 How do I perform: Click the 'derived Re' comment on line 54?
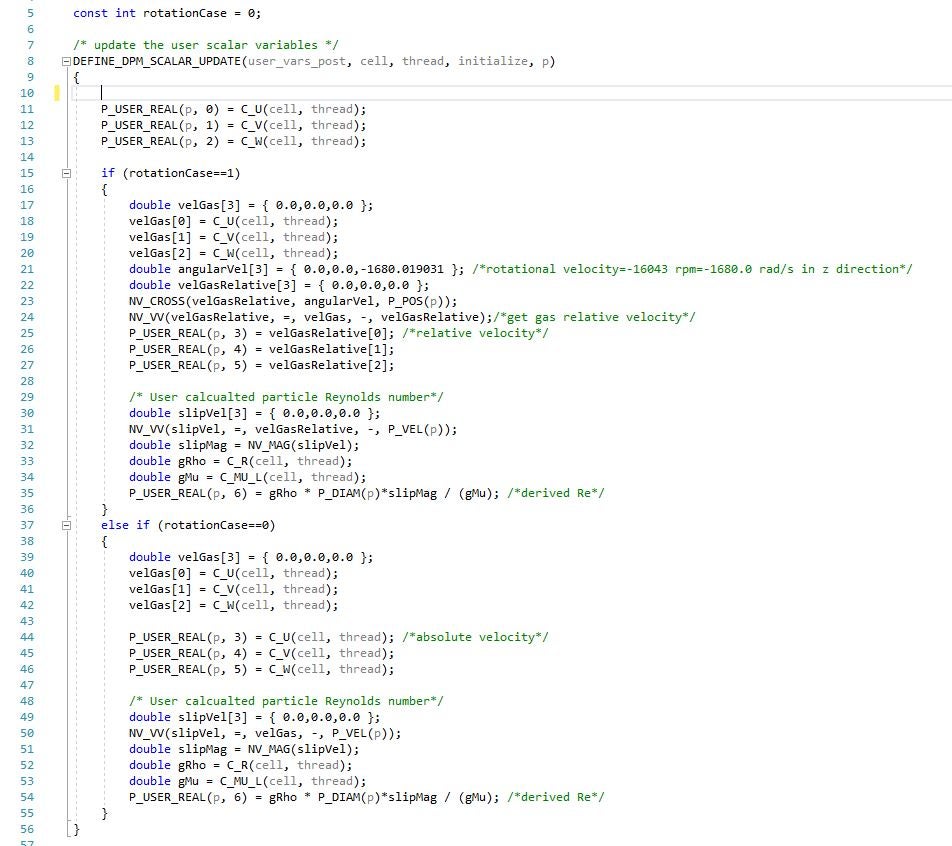(556, 797)
